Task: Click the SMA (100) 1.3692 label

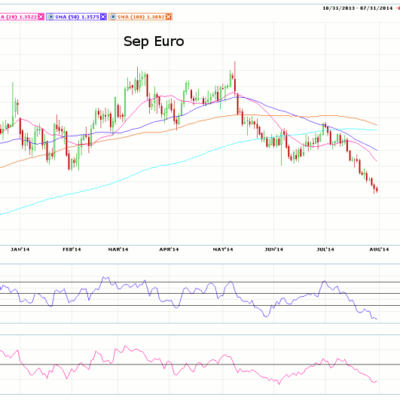Action: [x=141, y=17]
